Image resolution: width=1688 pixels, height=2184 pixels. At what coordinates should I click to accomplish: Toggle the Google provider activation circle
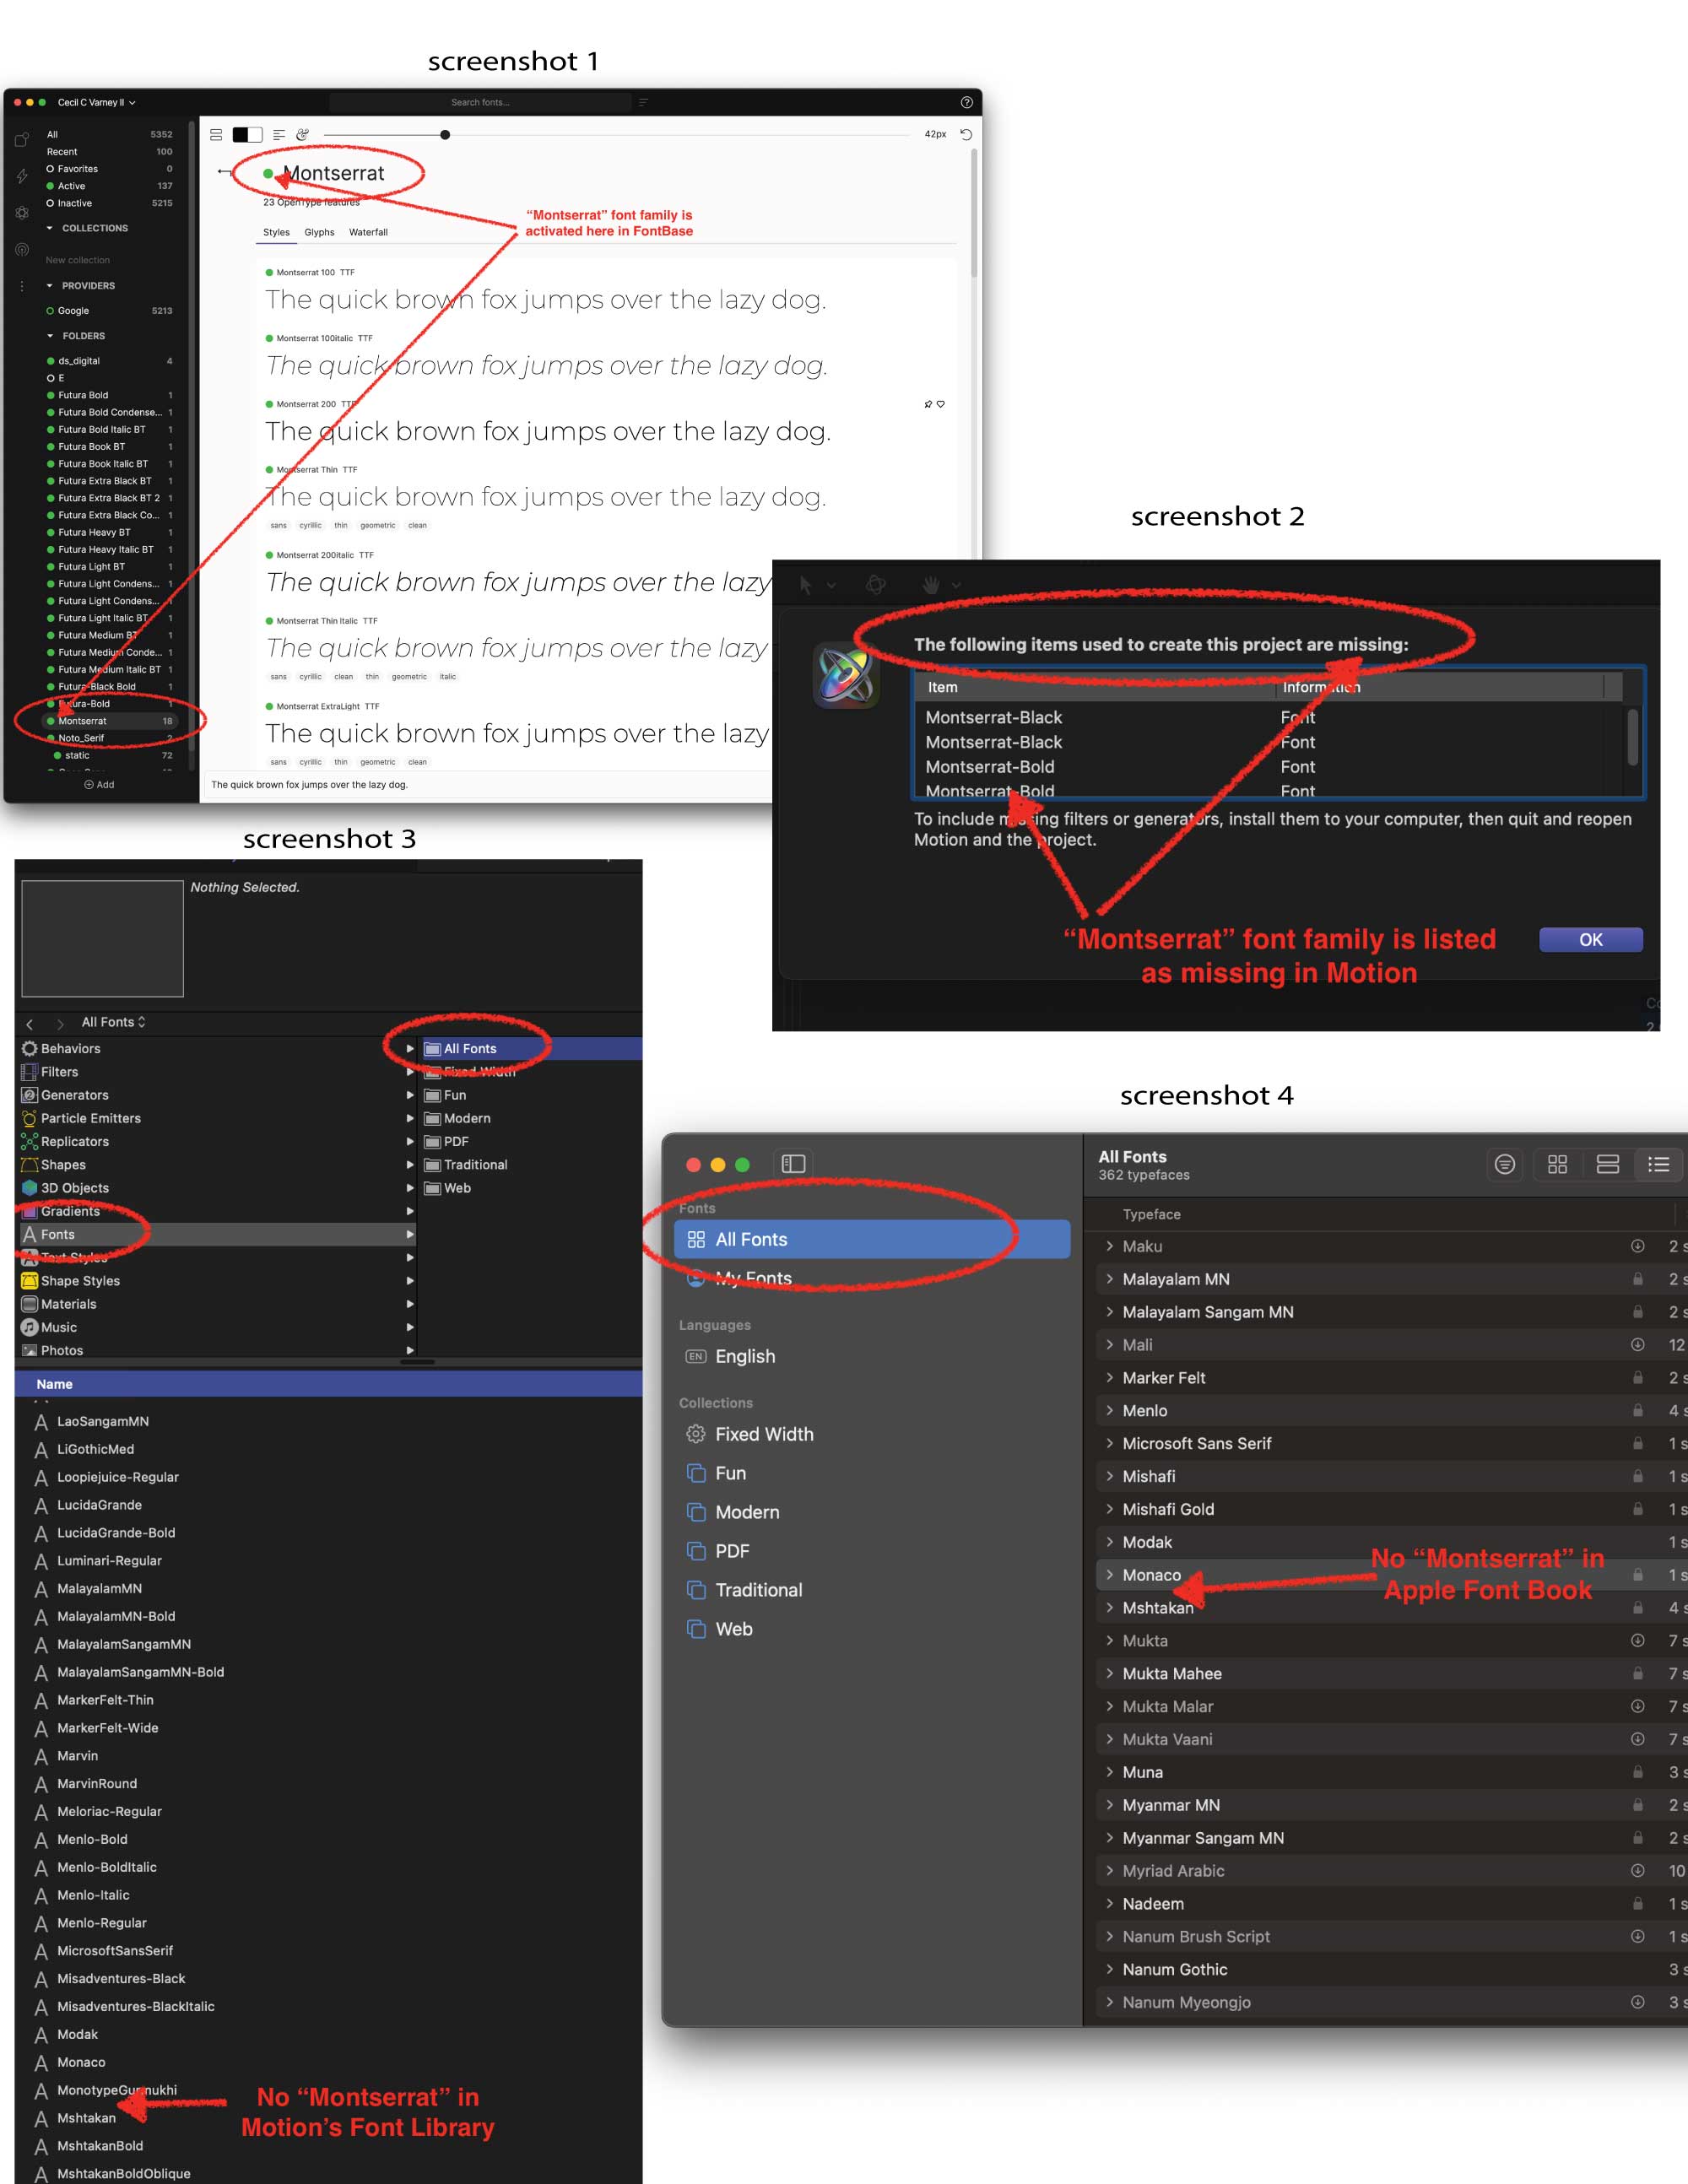pos(50,311)
